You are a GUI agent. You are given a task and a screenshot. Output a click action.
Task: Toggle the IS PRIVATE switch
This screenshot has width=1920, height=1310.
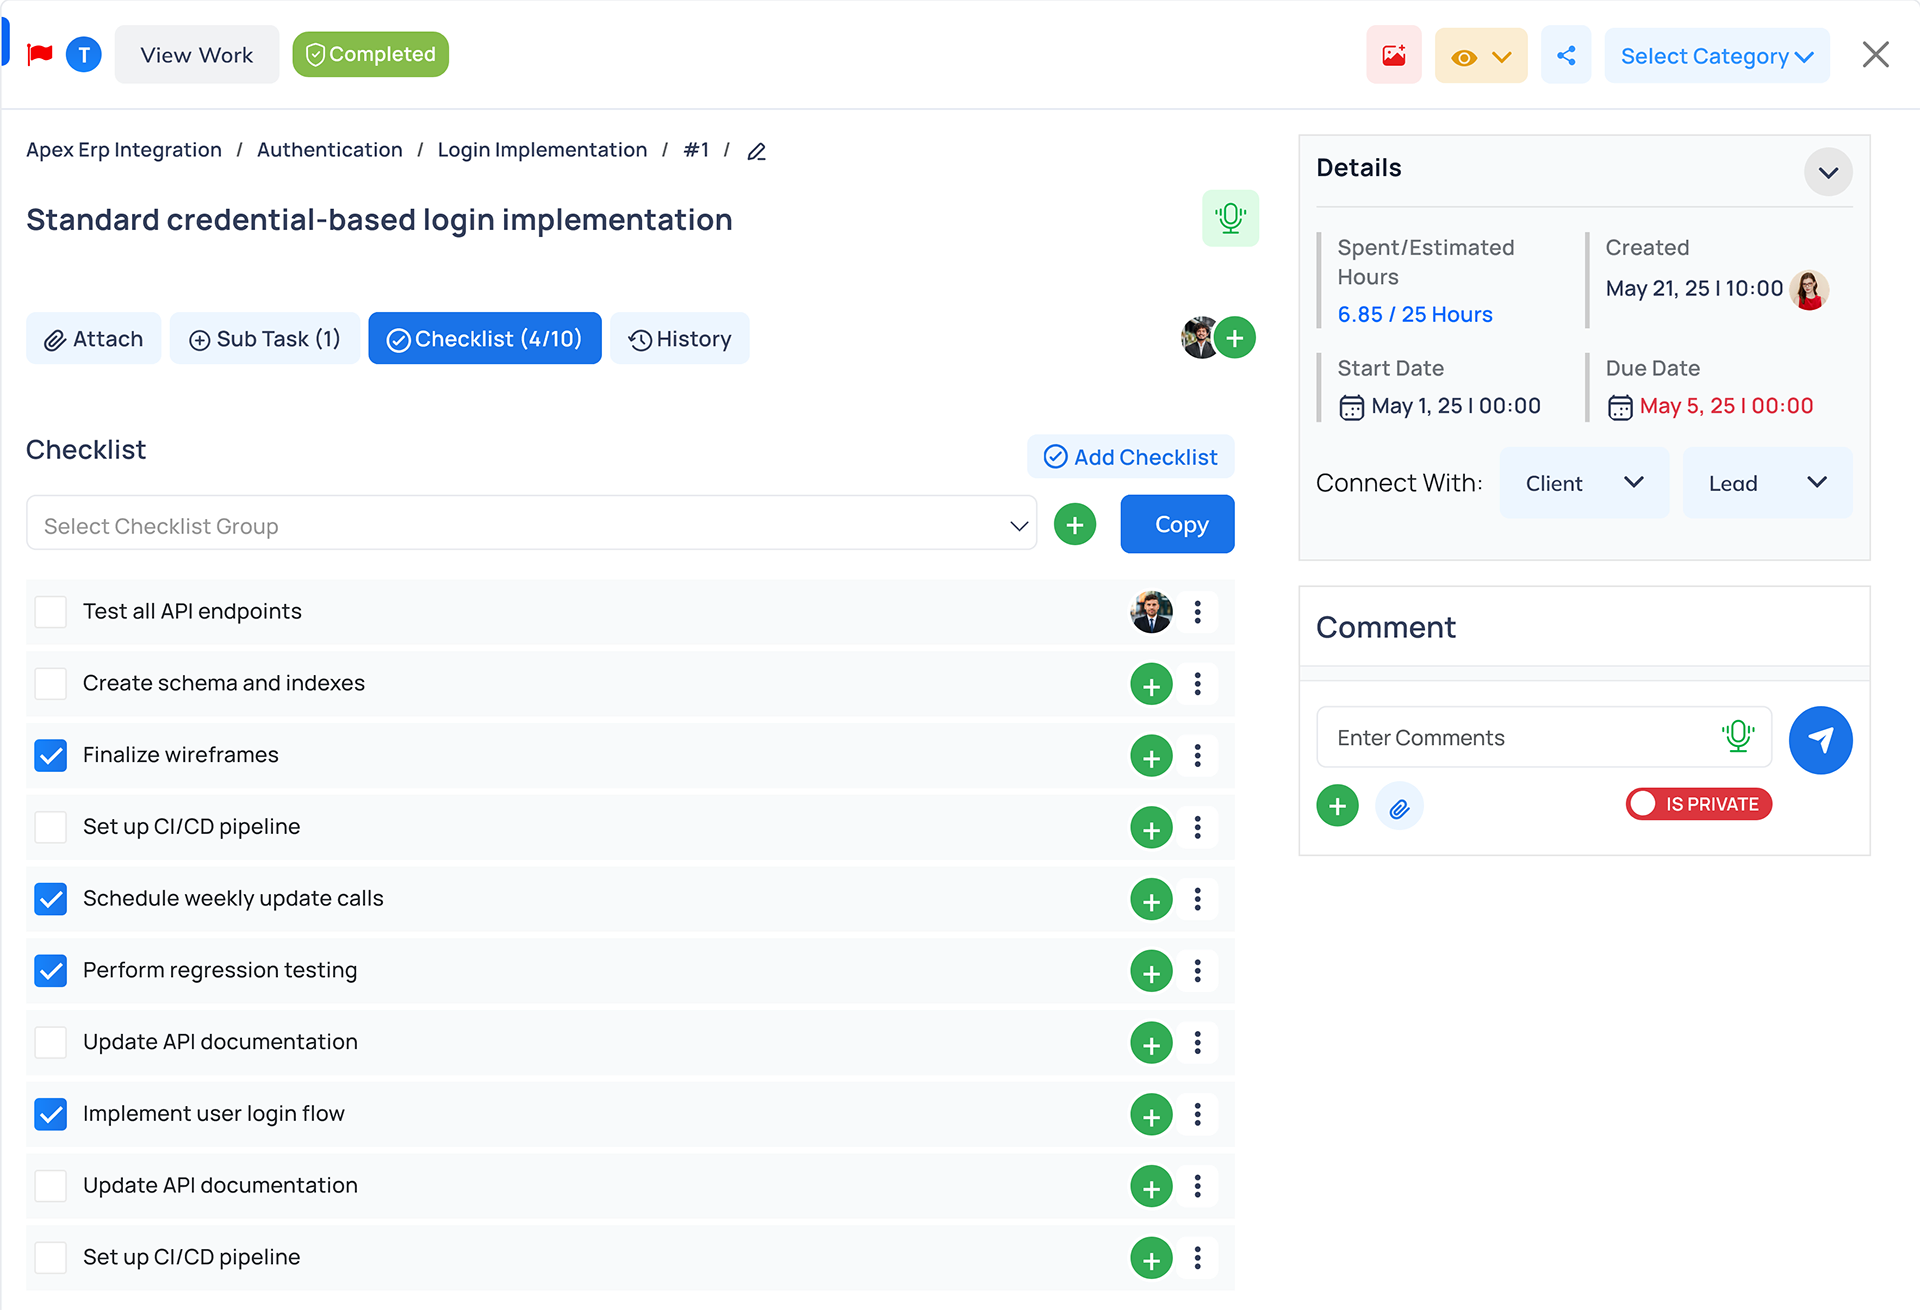(1698, 804)
